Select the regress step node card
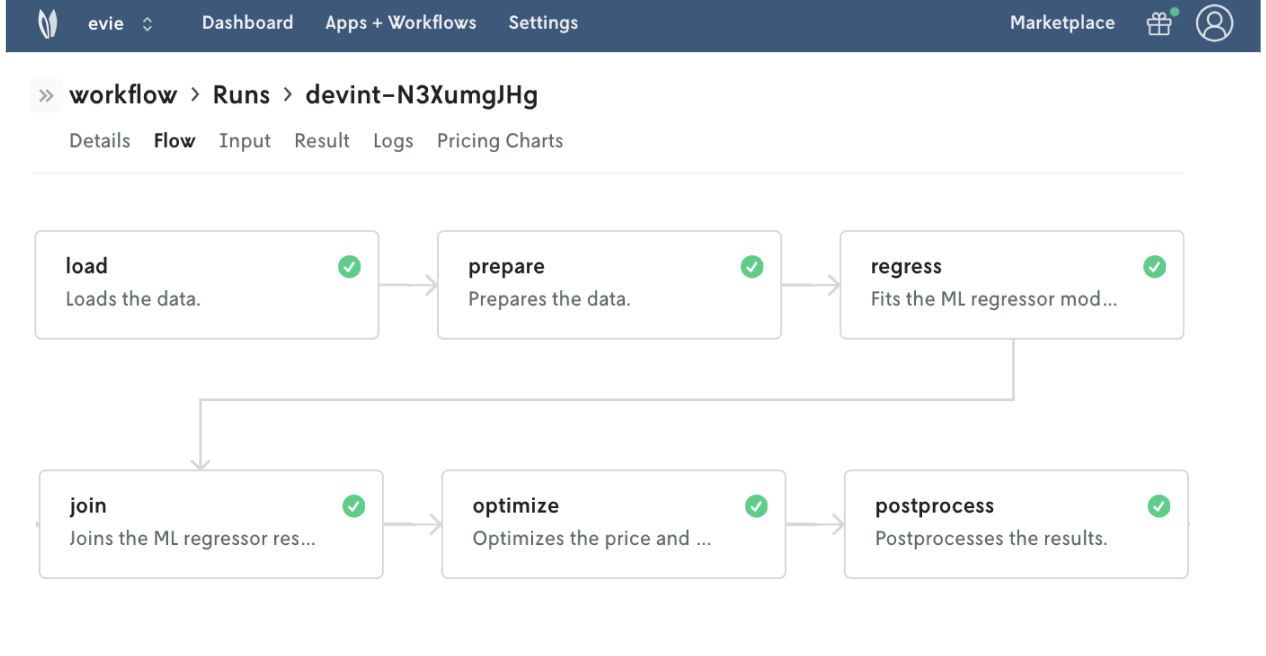This screenshot has width=1266, height=656. pos(1012,285)
